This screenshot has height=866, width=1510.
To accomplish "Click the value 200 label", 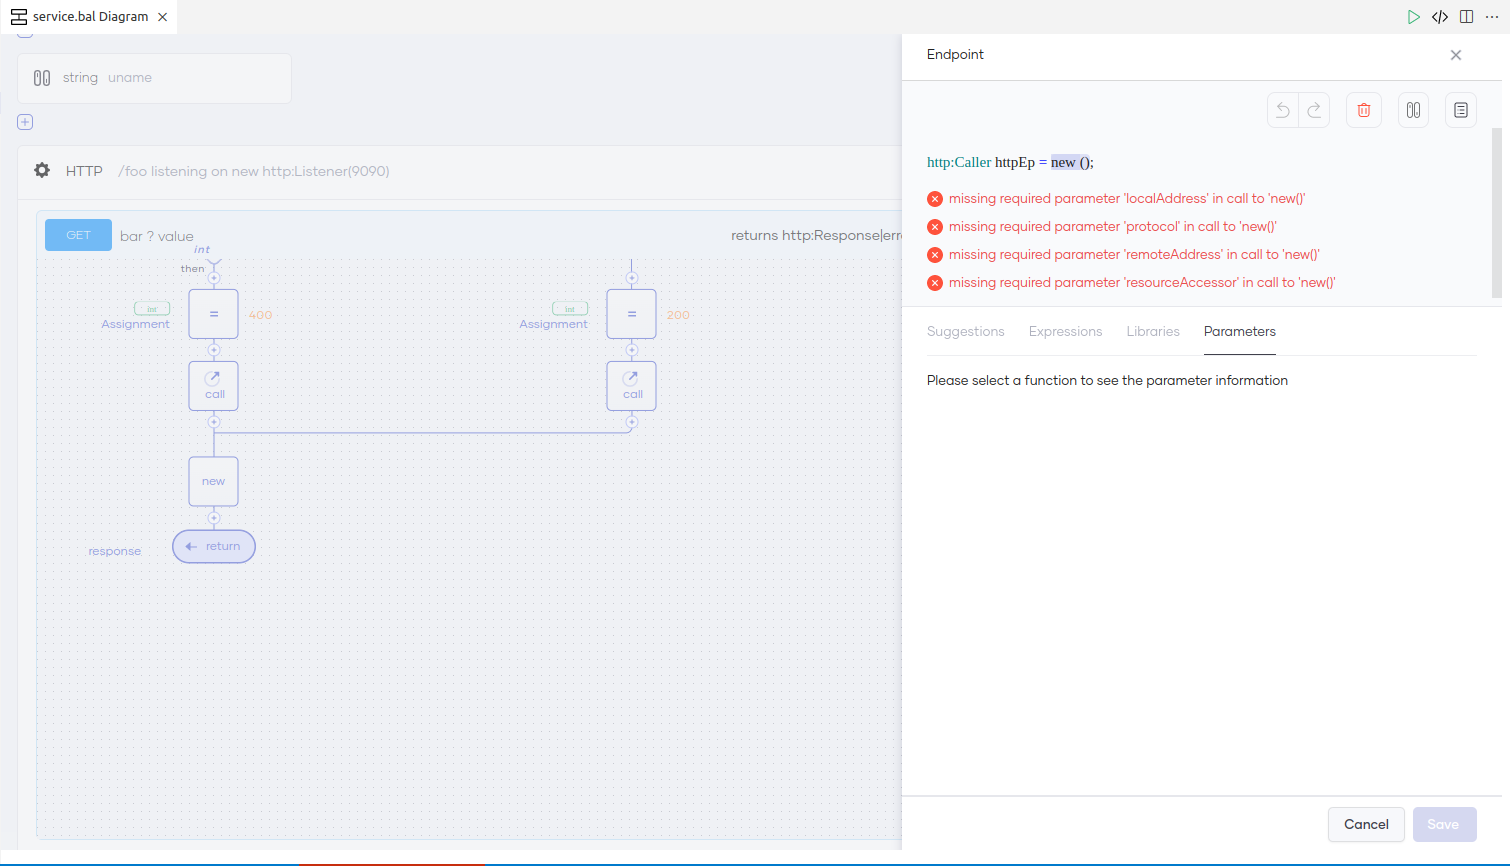I will tap(678, 315).
